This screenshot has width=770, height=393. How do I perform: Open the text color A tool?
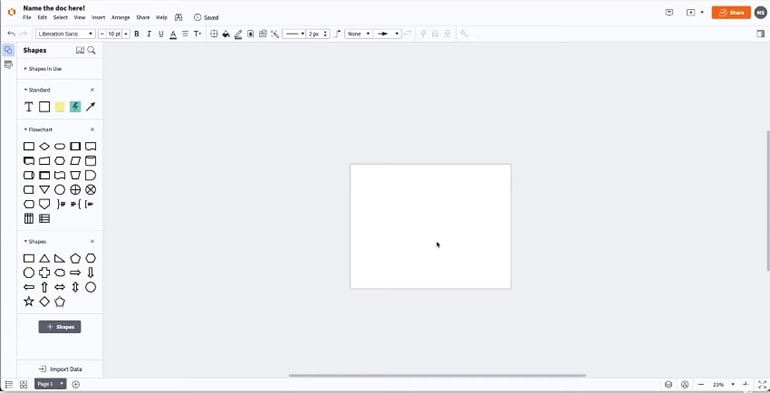pos(173,34)
